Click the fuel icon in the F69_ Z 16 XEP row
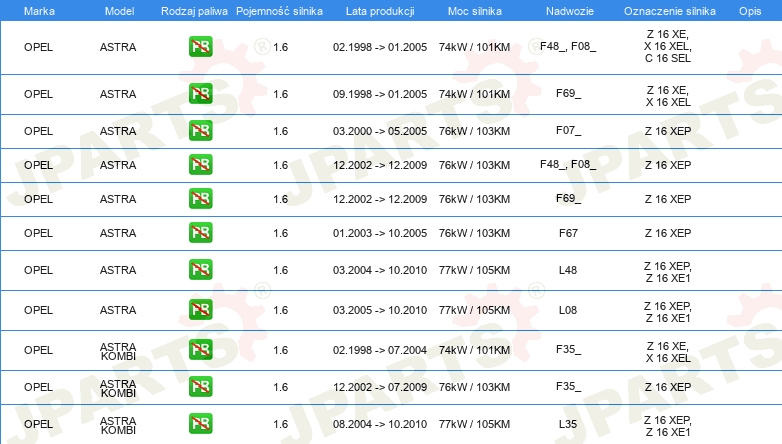The height and width of the screenshot is (444, 782). tap(200, 199)
